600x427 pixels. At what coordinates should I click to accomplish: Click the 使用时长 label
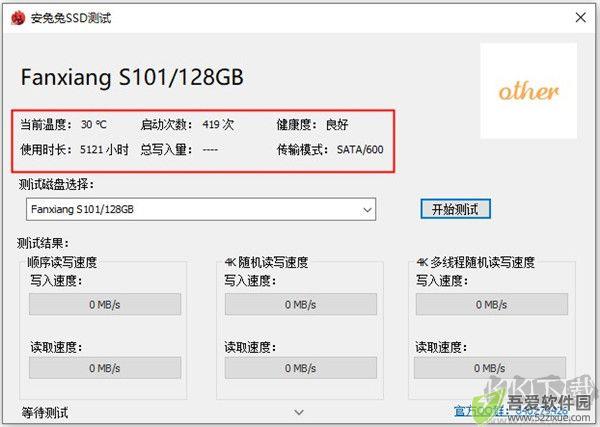tap(46, 149)
